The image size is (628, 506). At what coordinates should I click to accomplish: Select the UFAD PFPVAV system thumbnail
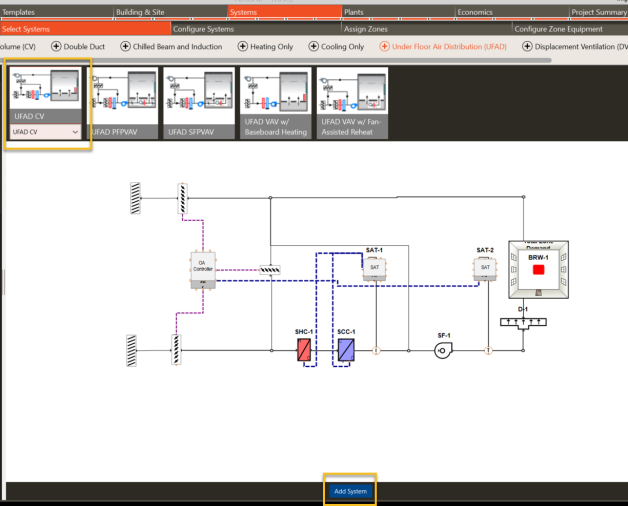coord(122,103)
